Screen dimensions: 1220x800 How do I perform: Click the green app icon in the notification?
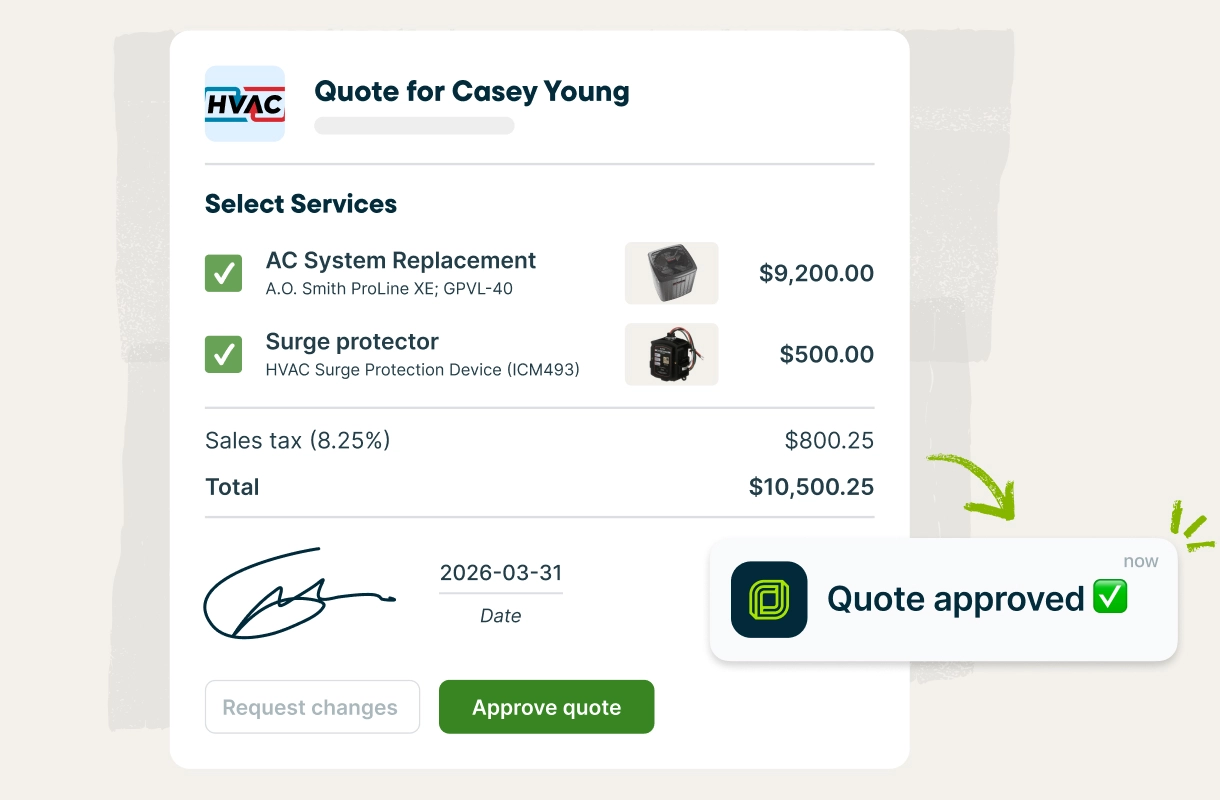point(769,599)
